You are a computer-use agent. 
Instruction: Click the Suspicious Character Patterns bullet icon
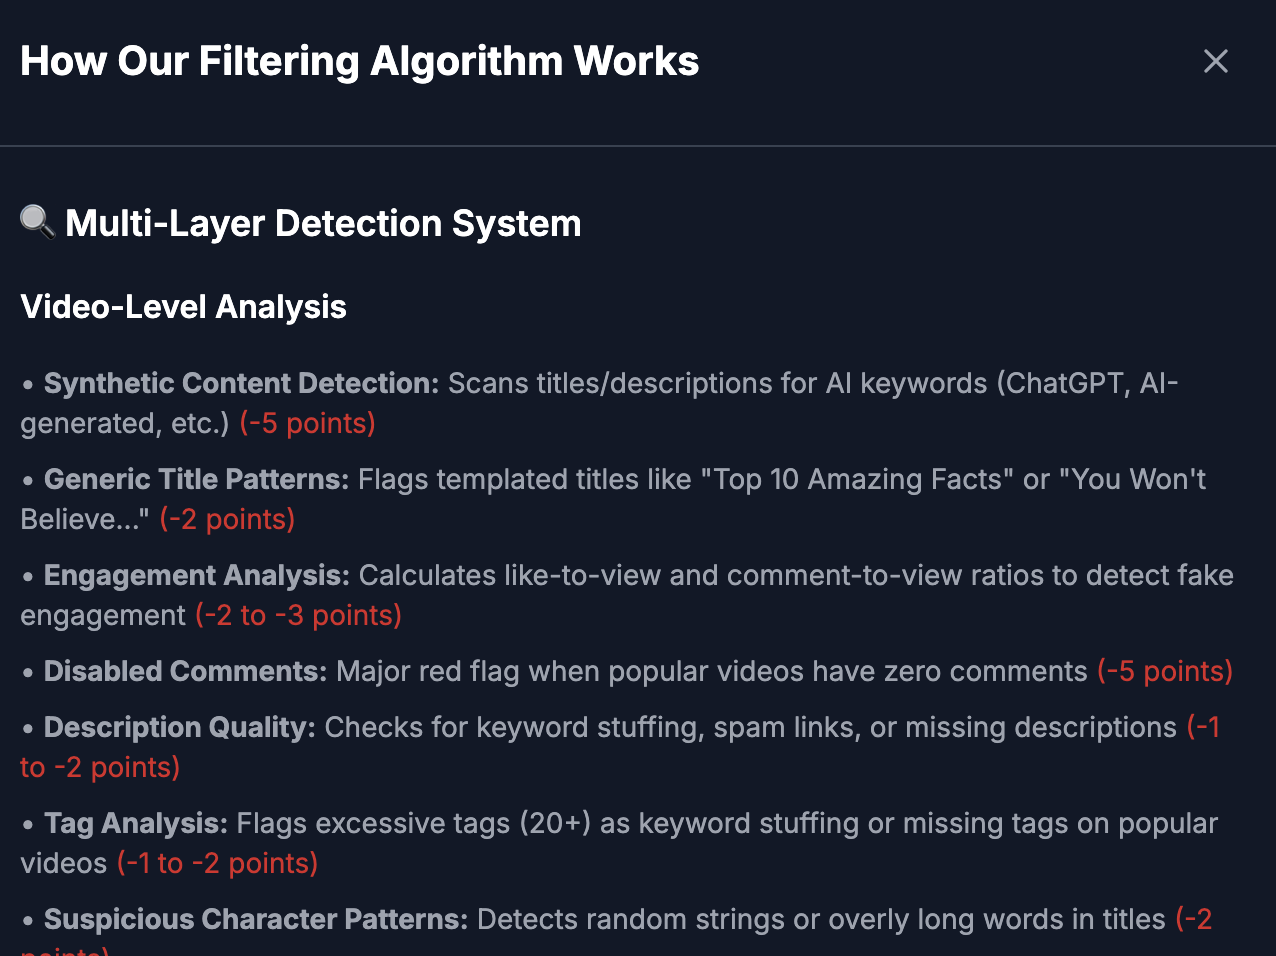pos(27,921)
